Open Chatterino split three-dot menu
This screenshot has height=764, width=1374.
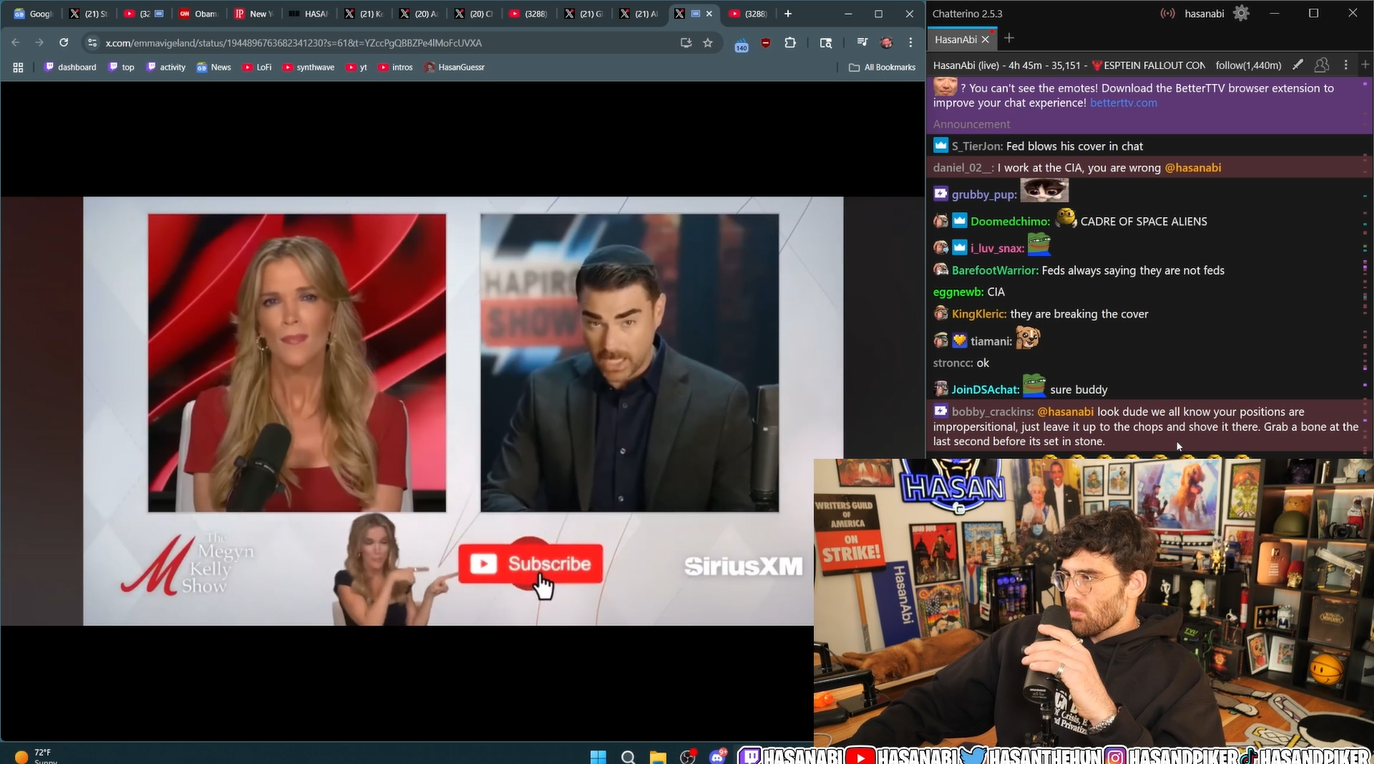tap(1346, 65)
